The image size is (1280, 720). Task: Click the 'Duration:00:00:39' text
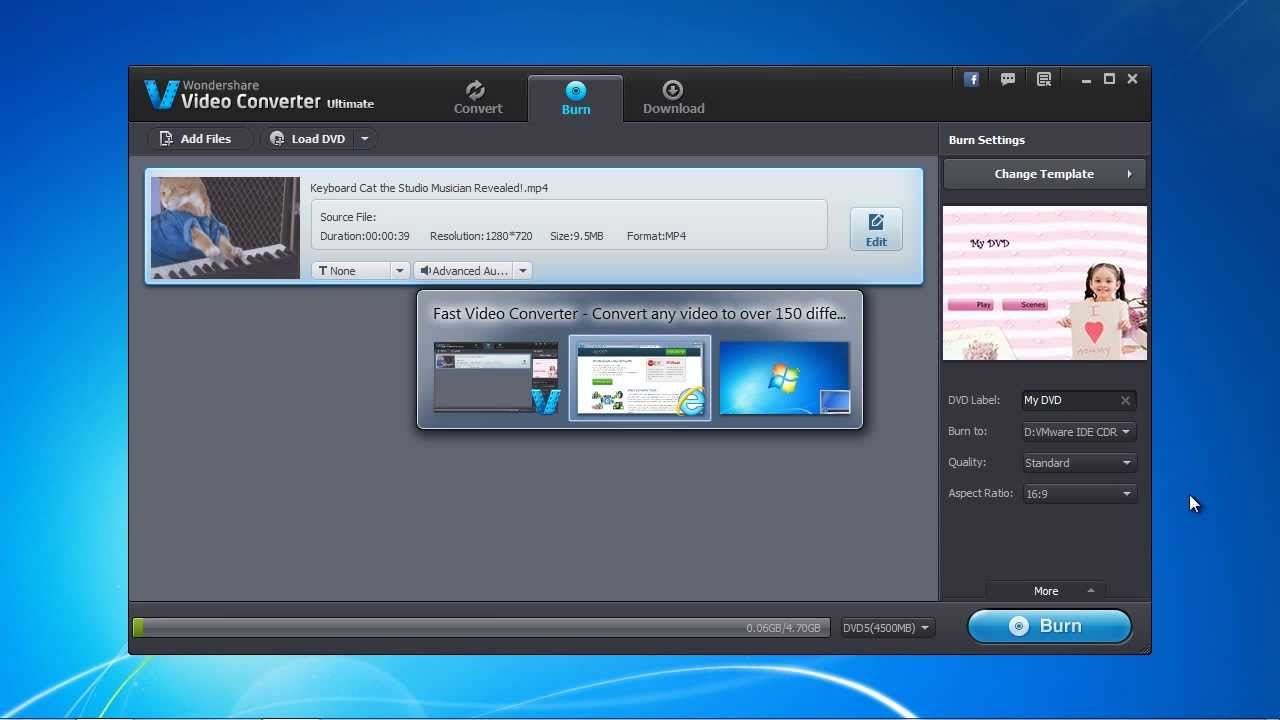365,236
